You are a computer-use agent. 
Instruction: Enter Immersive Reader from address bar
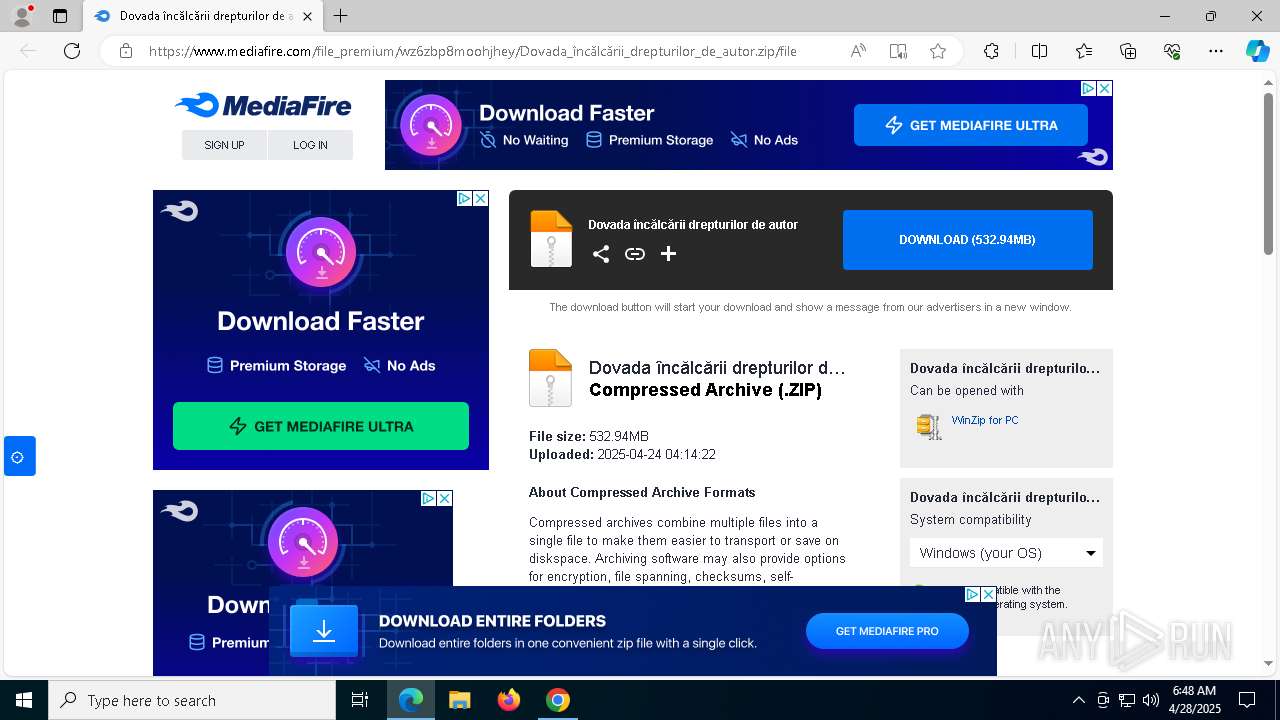898,51
